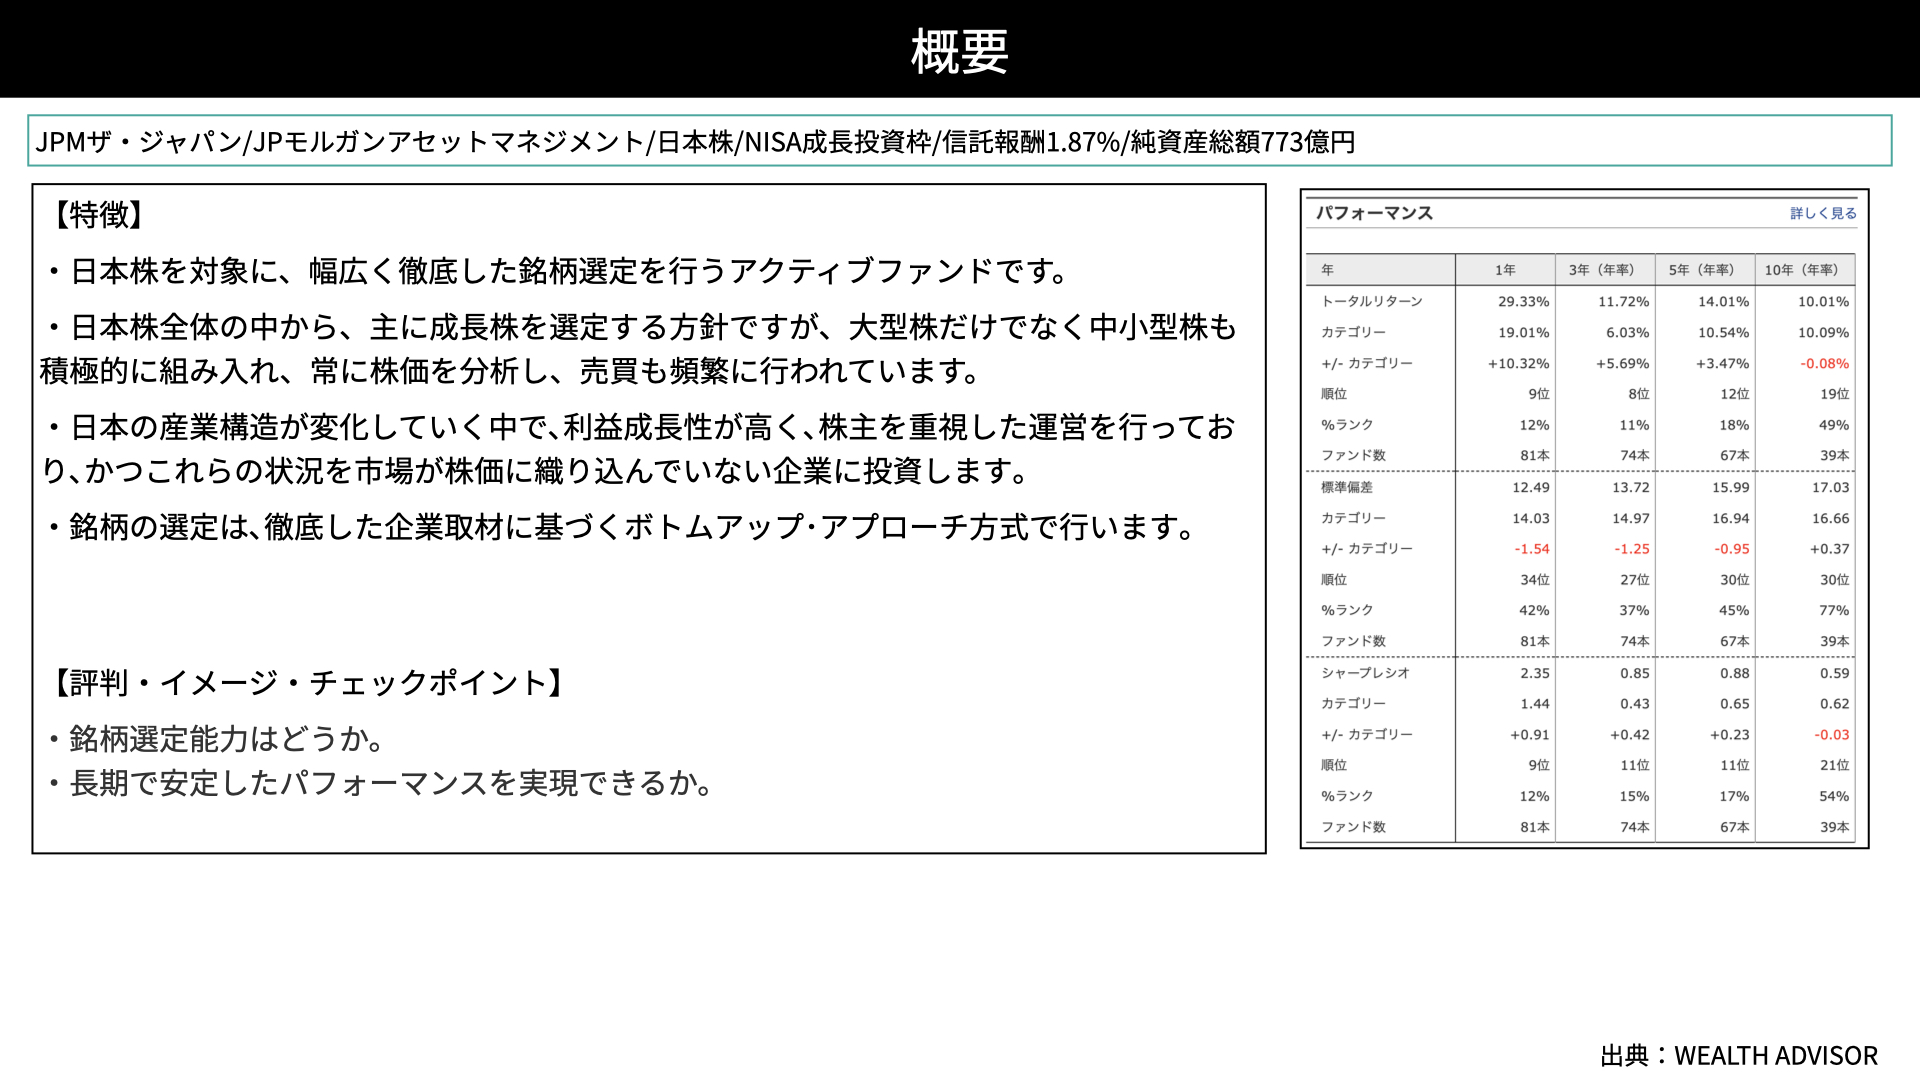1920x1080 pixels.
Task: Click the 標準偏差 row label
Action: click(x=1346, y=487)
